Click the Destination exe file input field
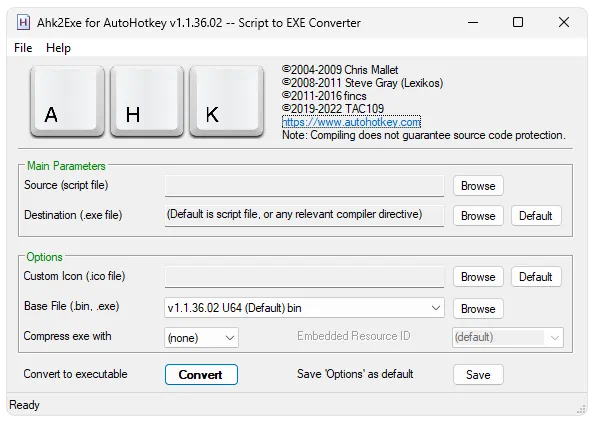596x423 pixels. point(304,216)
